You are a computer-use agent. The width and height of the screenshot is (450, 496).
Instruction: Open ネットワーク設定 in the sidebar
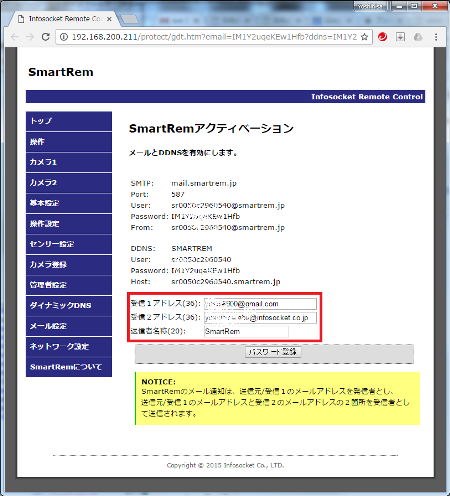point(69,346)
